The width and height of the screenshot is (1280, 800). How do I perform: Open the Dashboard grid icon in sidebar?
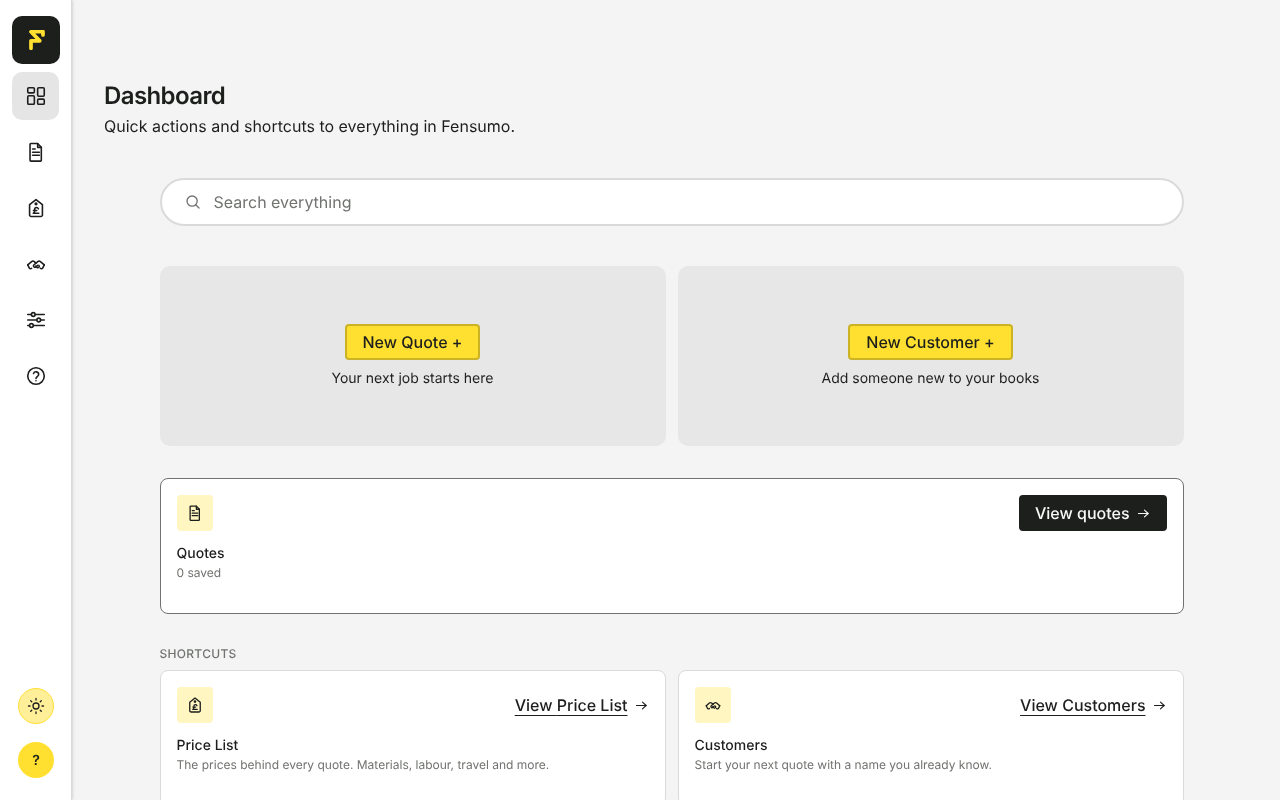pyautogui.click(x=36, y=96)
